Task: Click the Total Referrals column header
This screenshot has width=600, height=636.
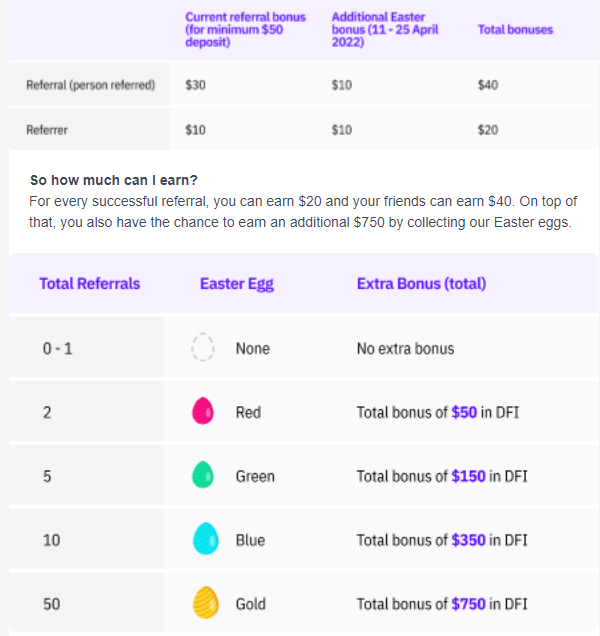Action: [x=90, y=284]
